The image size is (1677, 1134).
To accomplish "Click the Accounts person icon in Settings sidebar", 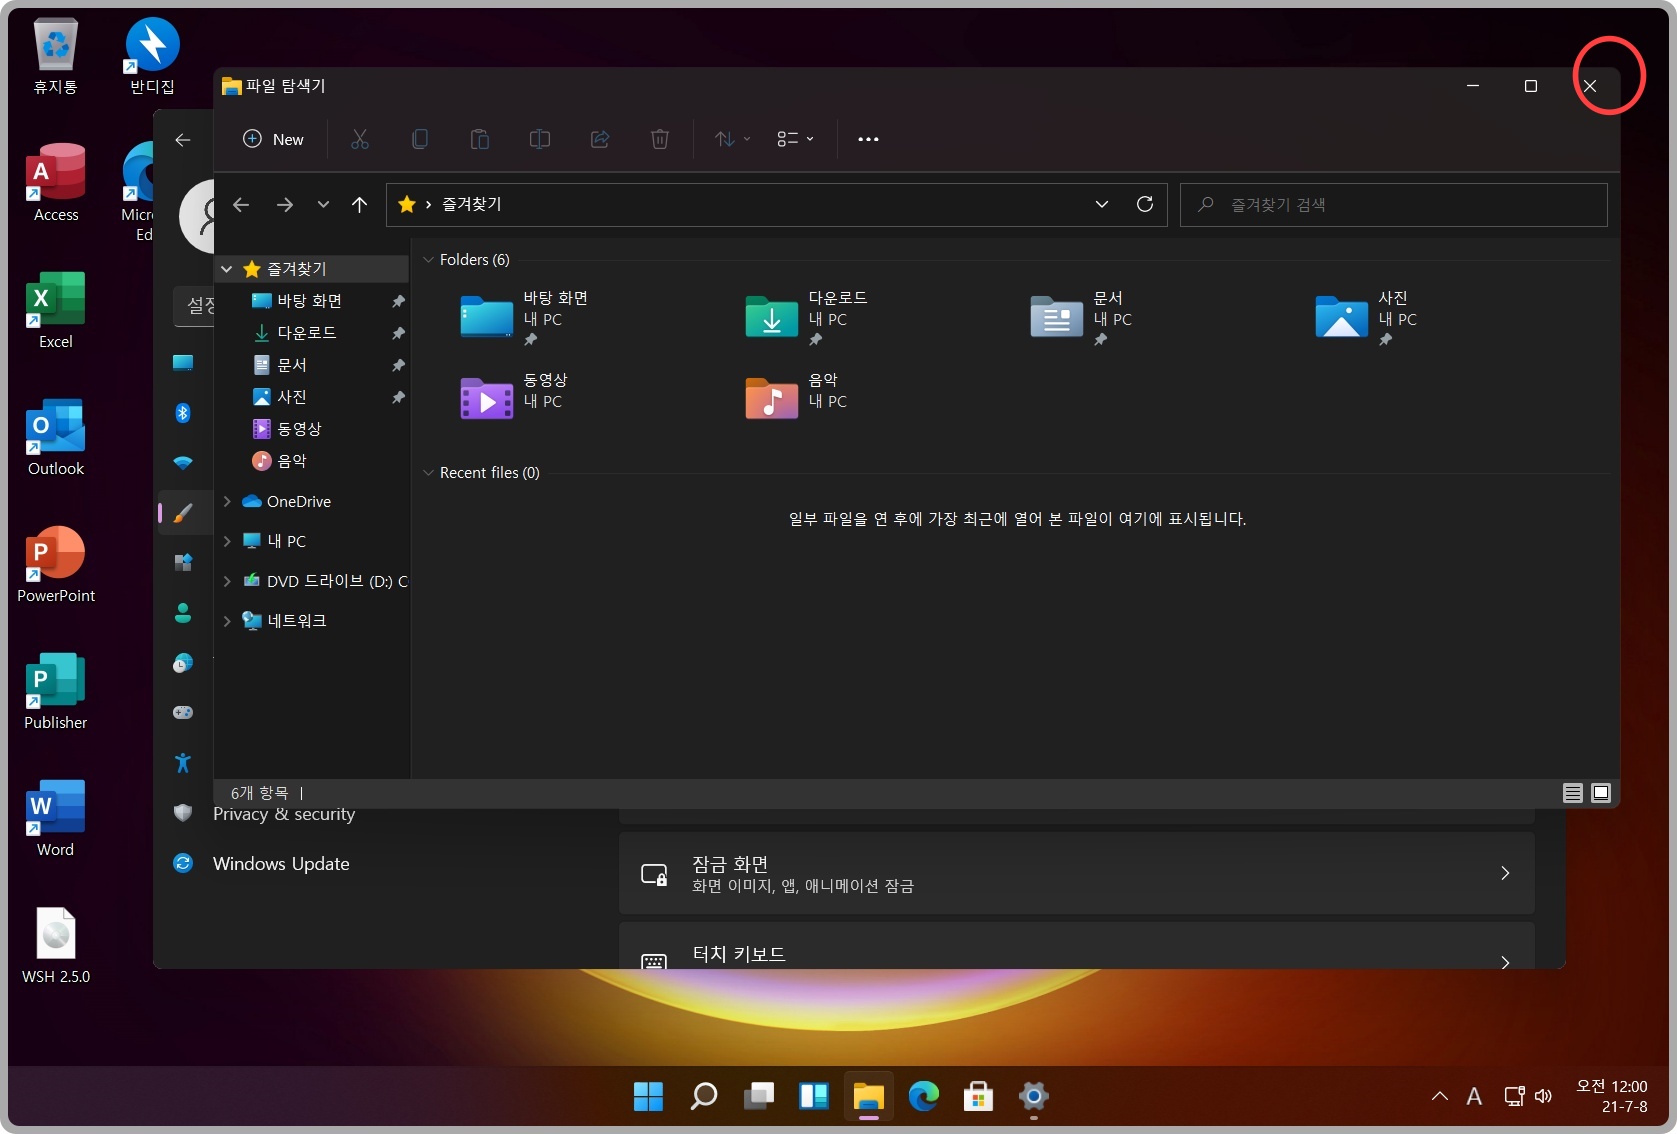I will coord(183,613).
